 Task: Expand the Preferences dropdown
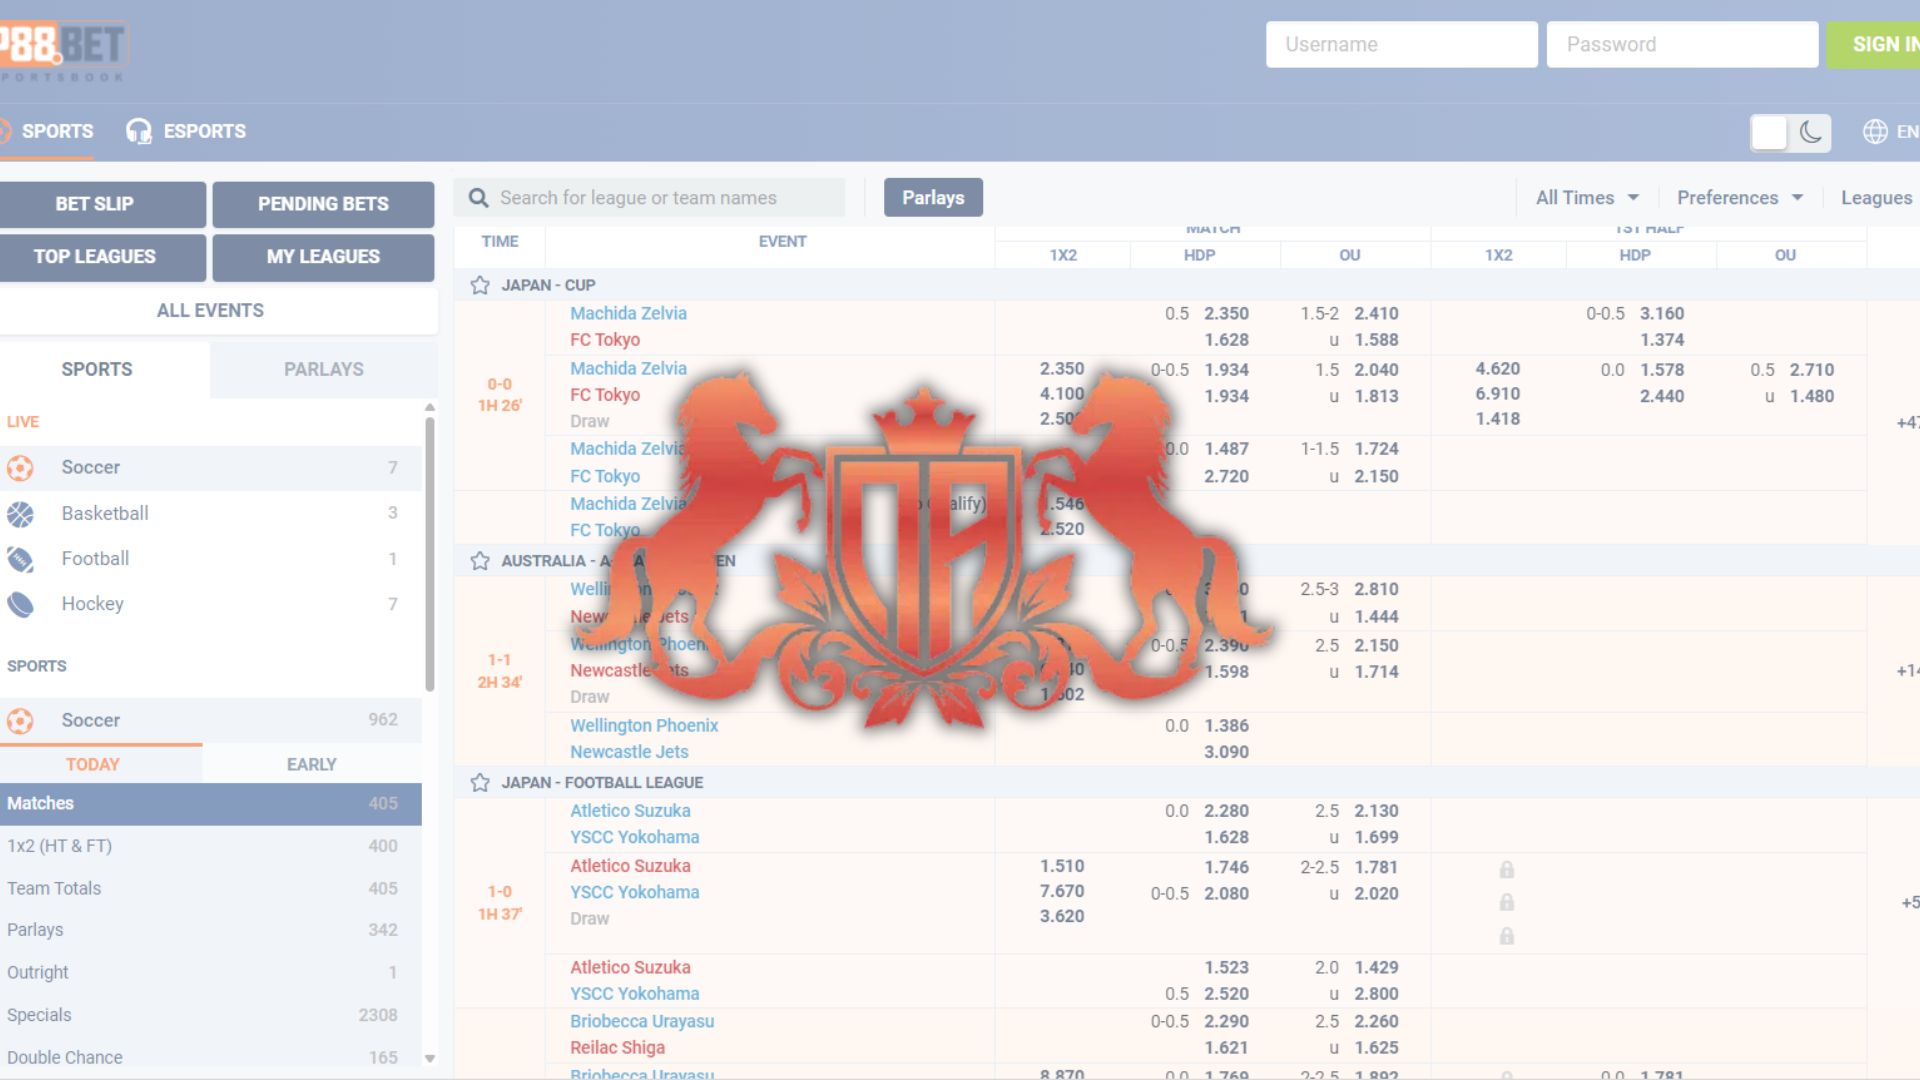pos(1739,198)
